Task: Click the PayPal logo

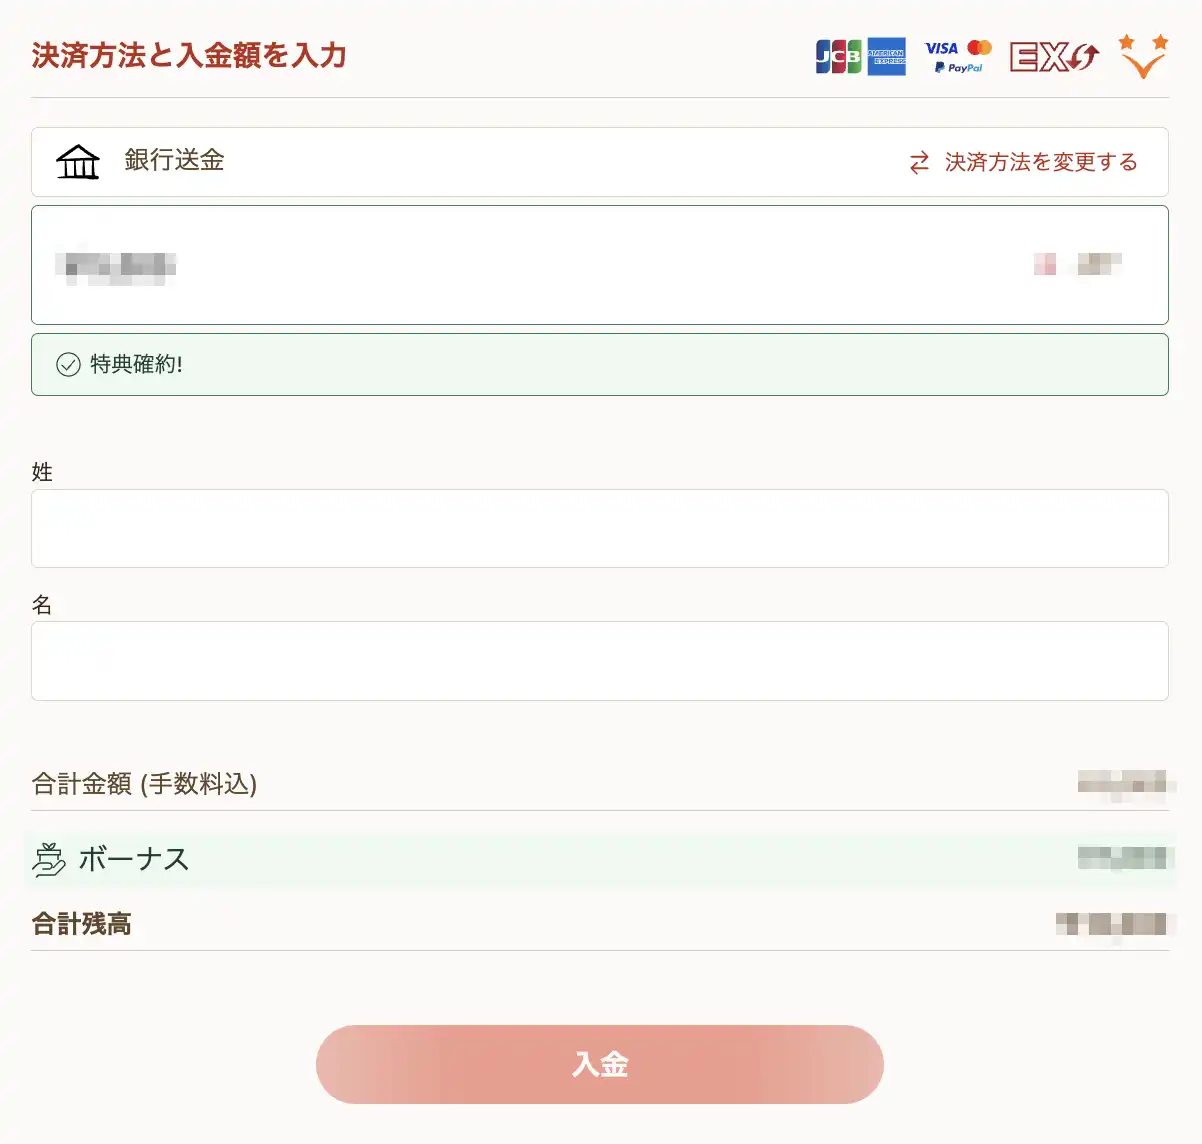Action: 959,68
